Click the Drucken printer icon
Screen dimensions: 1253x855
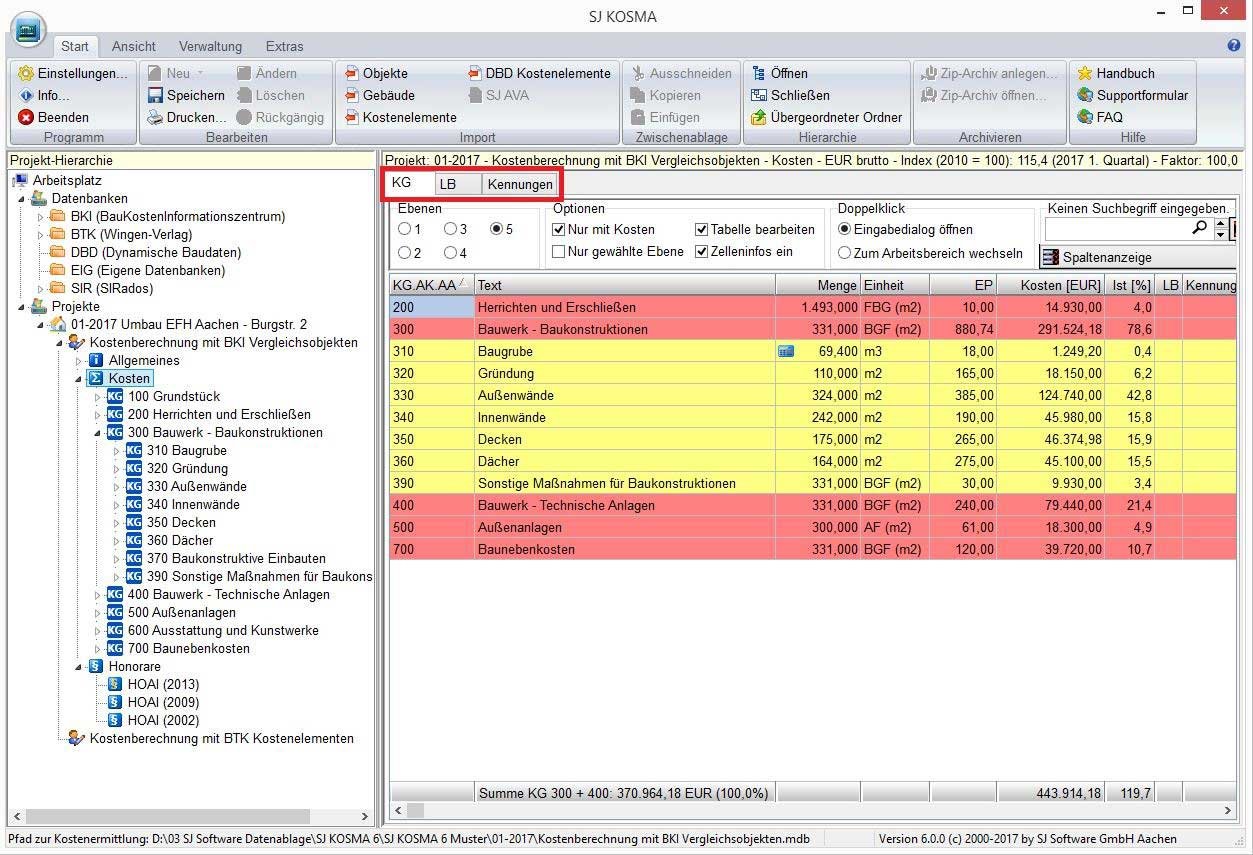tap(155, 117)
